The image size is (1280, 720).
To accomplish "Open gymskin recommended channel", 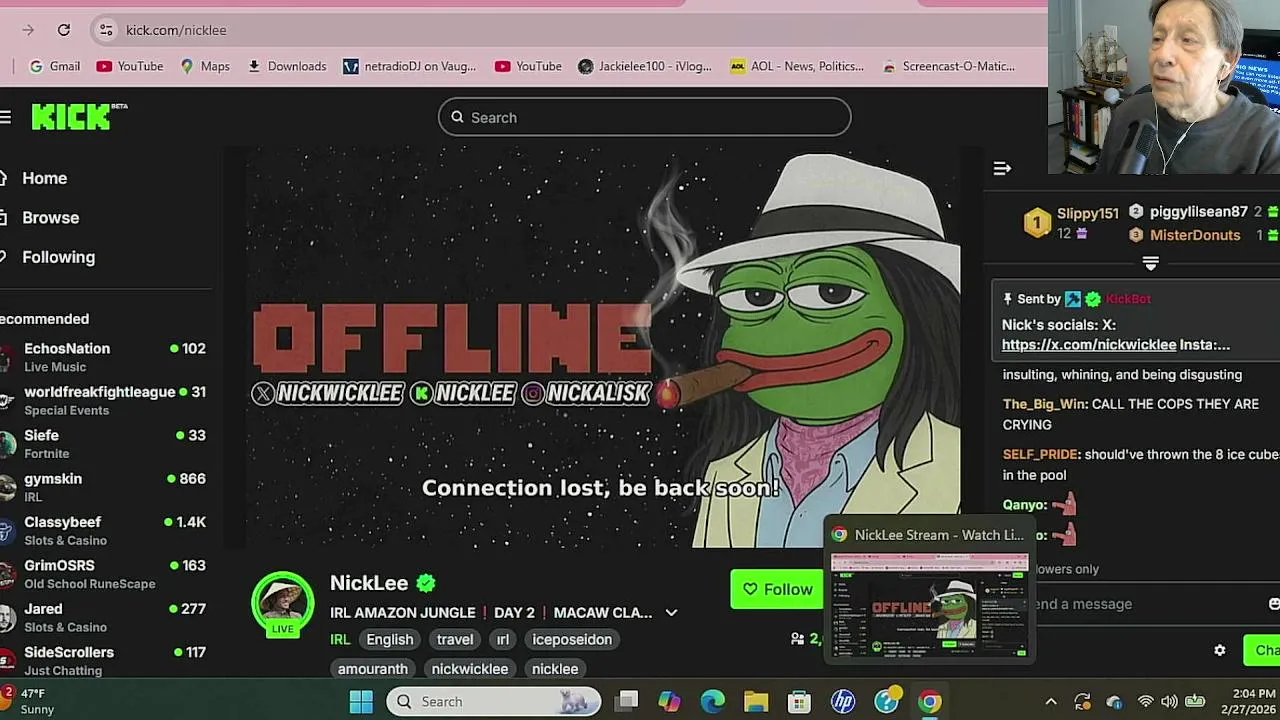I will [103, 487].
